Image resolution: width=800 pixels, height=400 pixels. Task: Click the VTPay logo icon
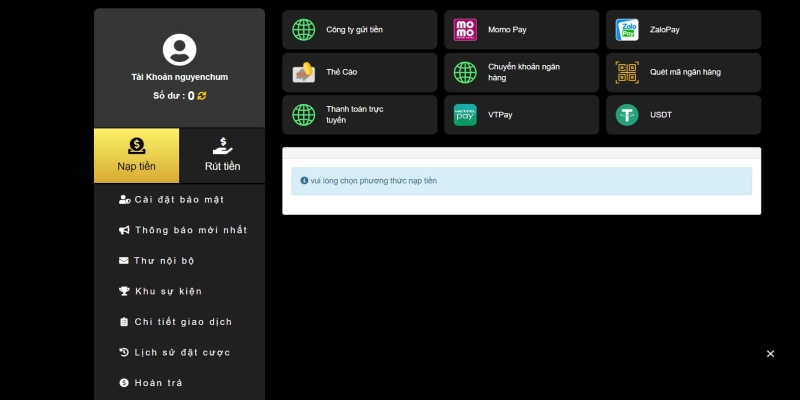coord(465,115)
